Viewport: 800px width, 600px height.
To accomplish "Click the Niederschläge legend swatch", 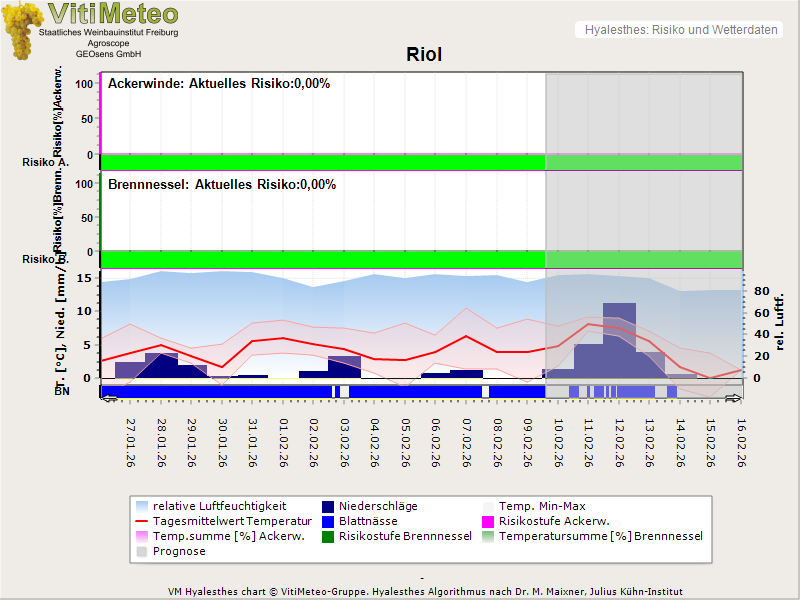I will pyautogui.click(x=329, y=507).
